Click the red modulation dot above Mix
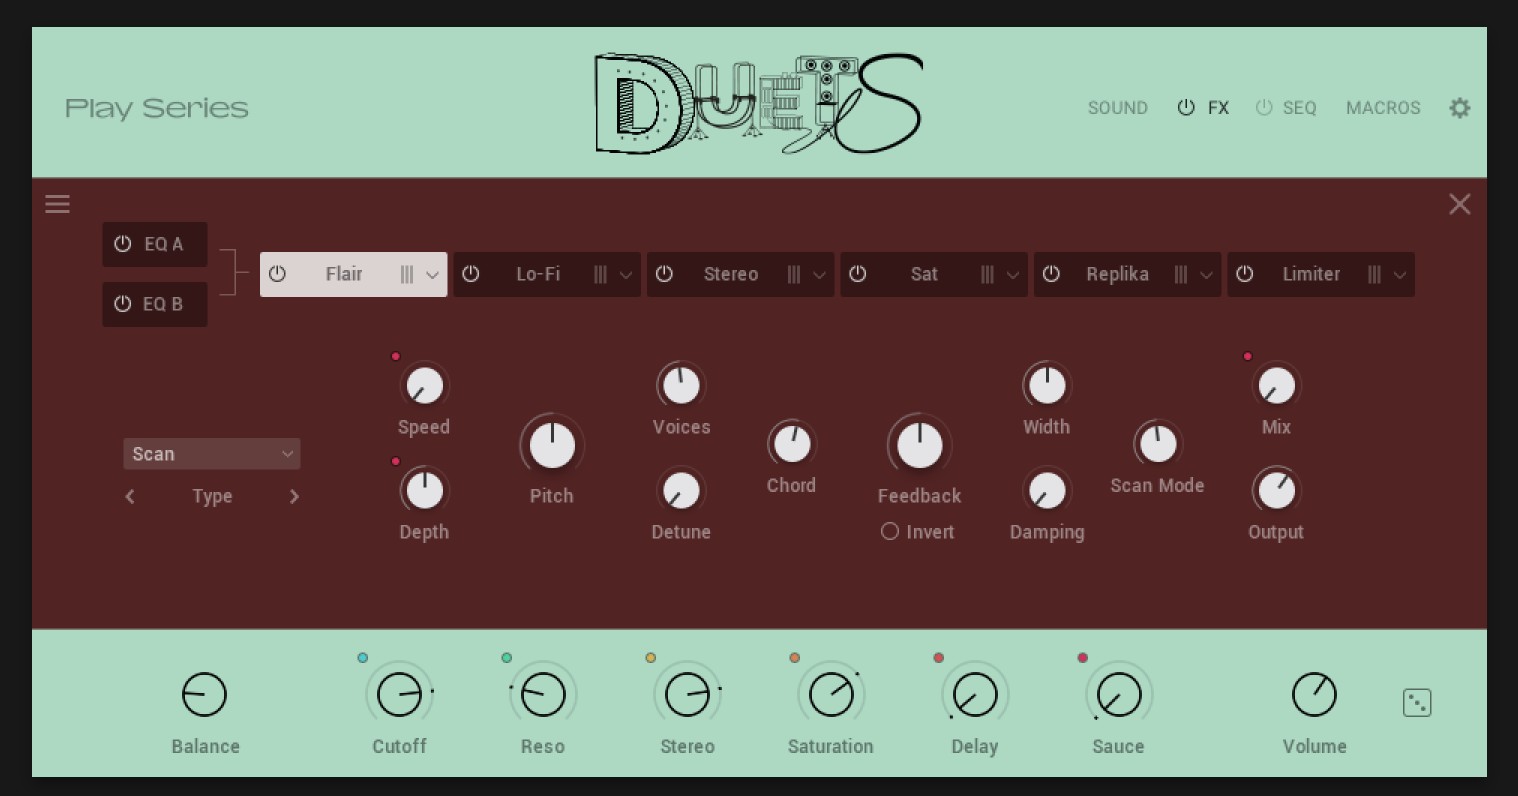 1247,356
